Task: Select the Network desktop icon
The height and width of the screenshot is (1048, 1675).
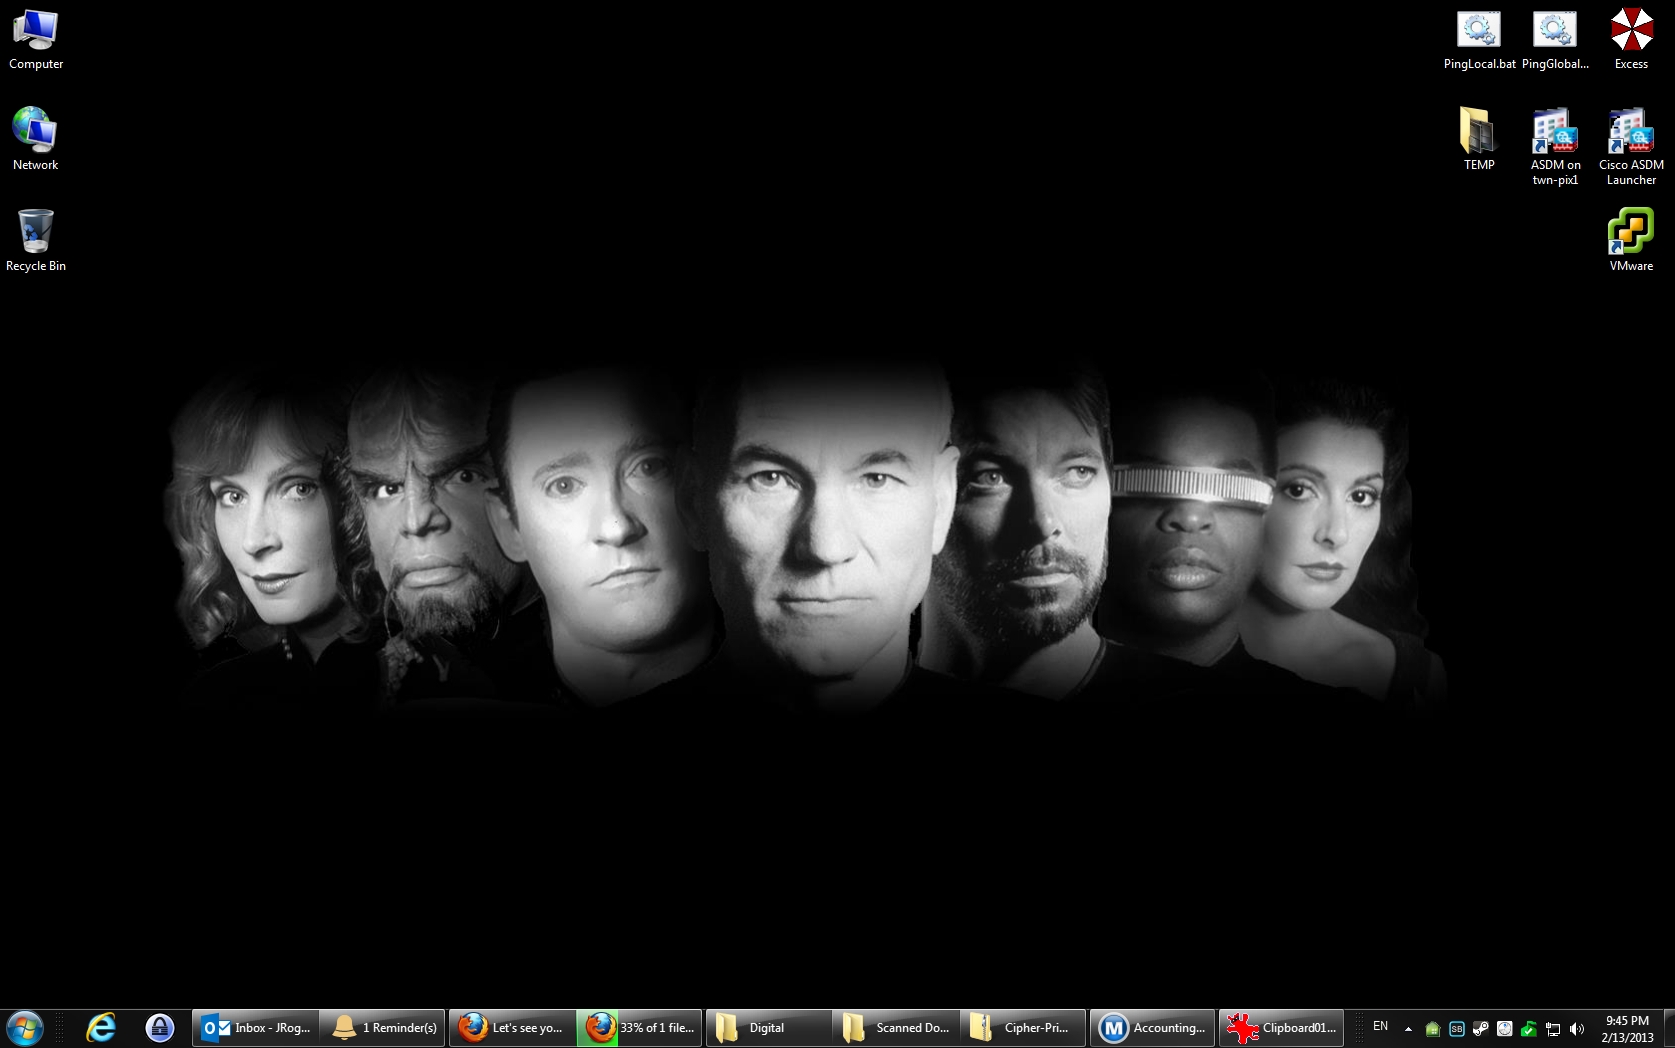Action: 36,140
